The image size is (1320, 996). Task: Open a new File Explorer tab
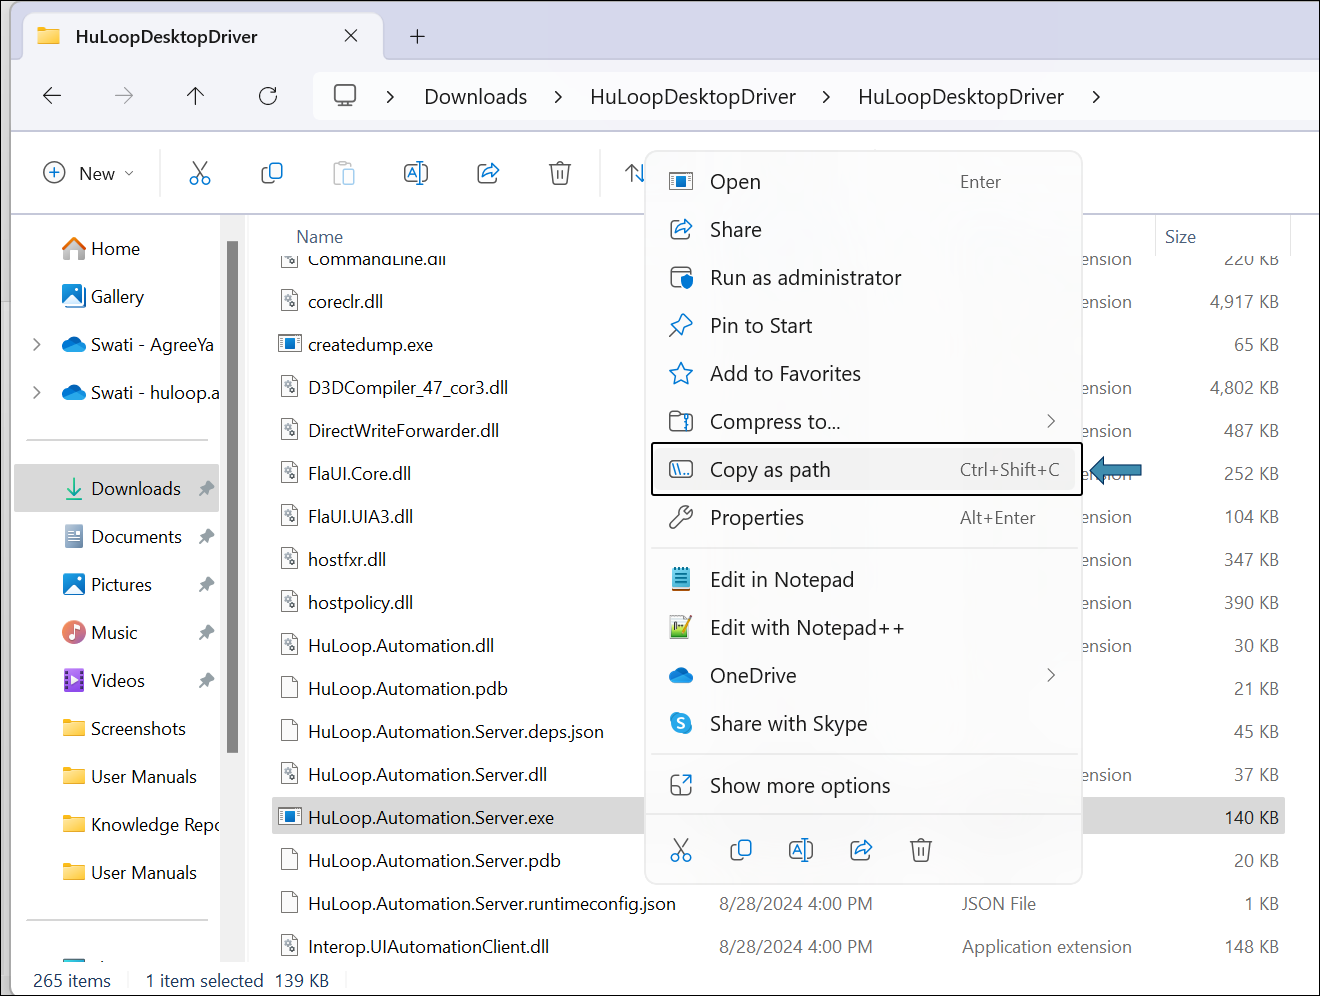click(418, 36)
